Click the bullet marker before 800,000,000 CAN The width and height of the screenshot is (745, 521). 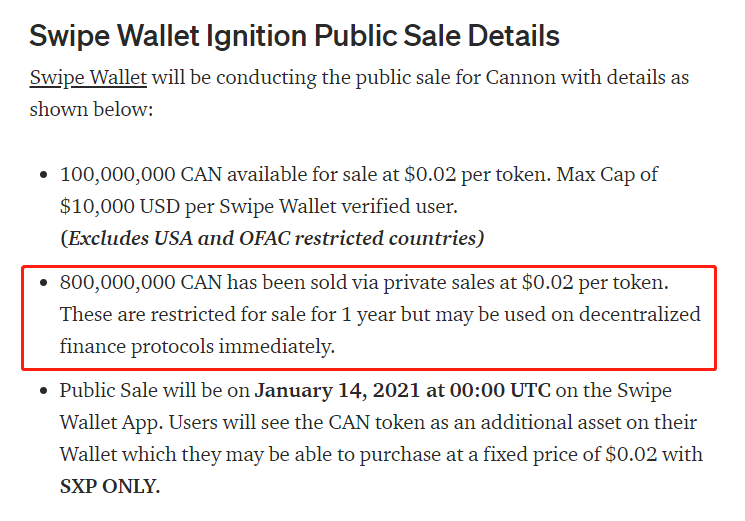(44, 284)
